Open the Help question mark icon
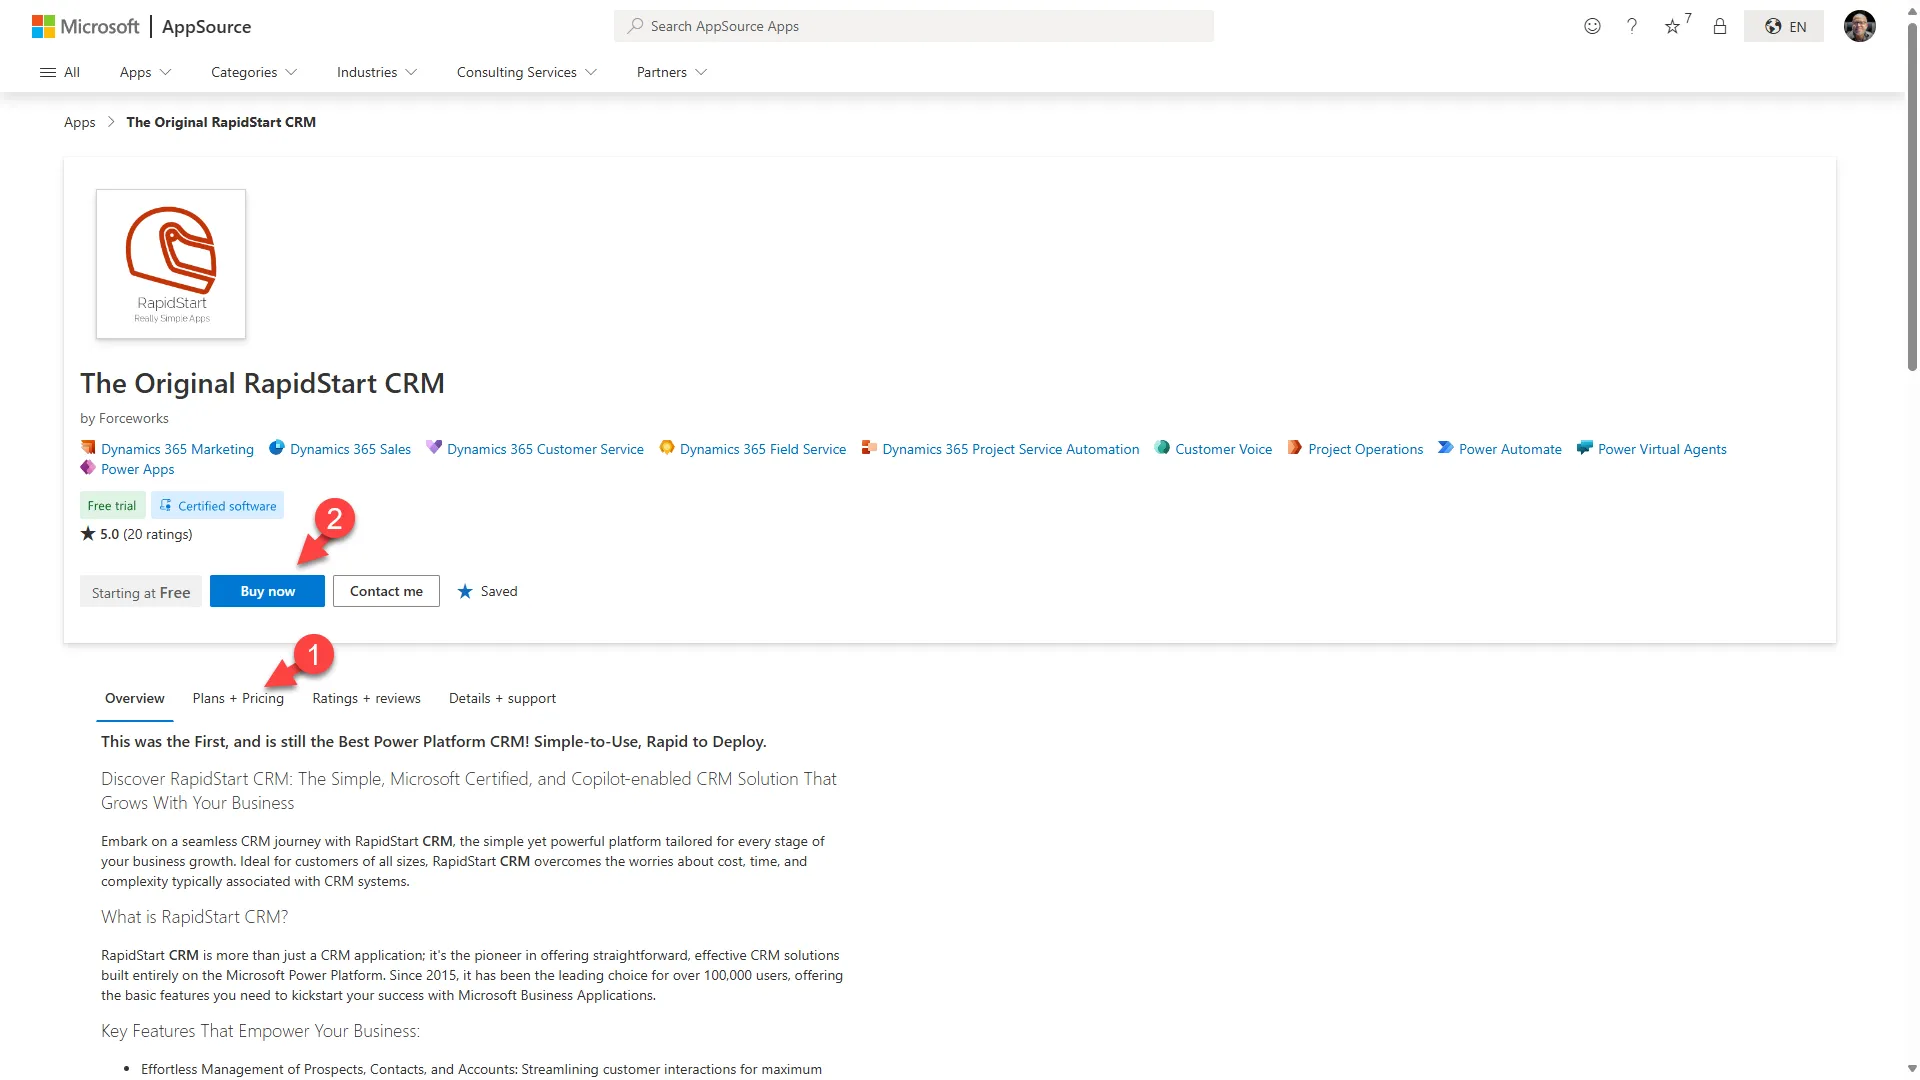 1632,26
